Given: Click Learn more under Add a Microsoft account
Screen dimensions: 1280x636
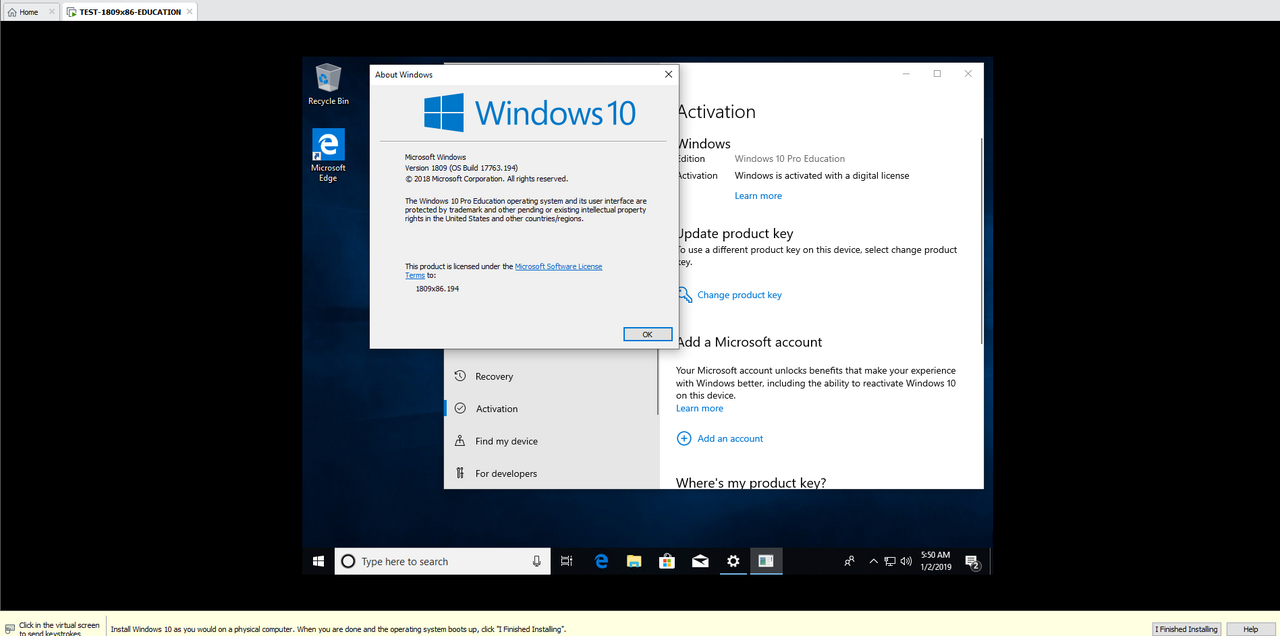Looking at the screenshot, I should coord(699,408).
